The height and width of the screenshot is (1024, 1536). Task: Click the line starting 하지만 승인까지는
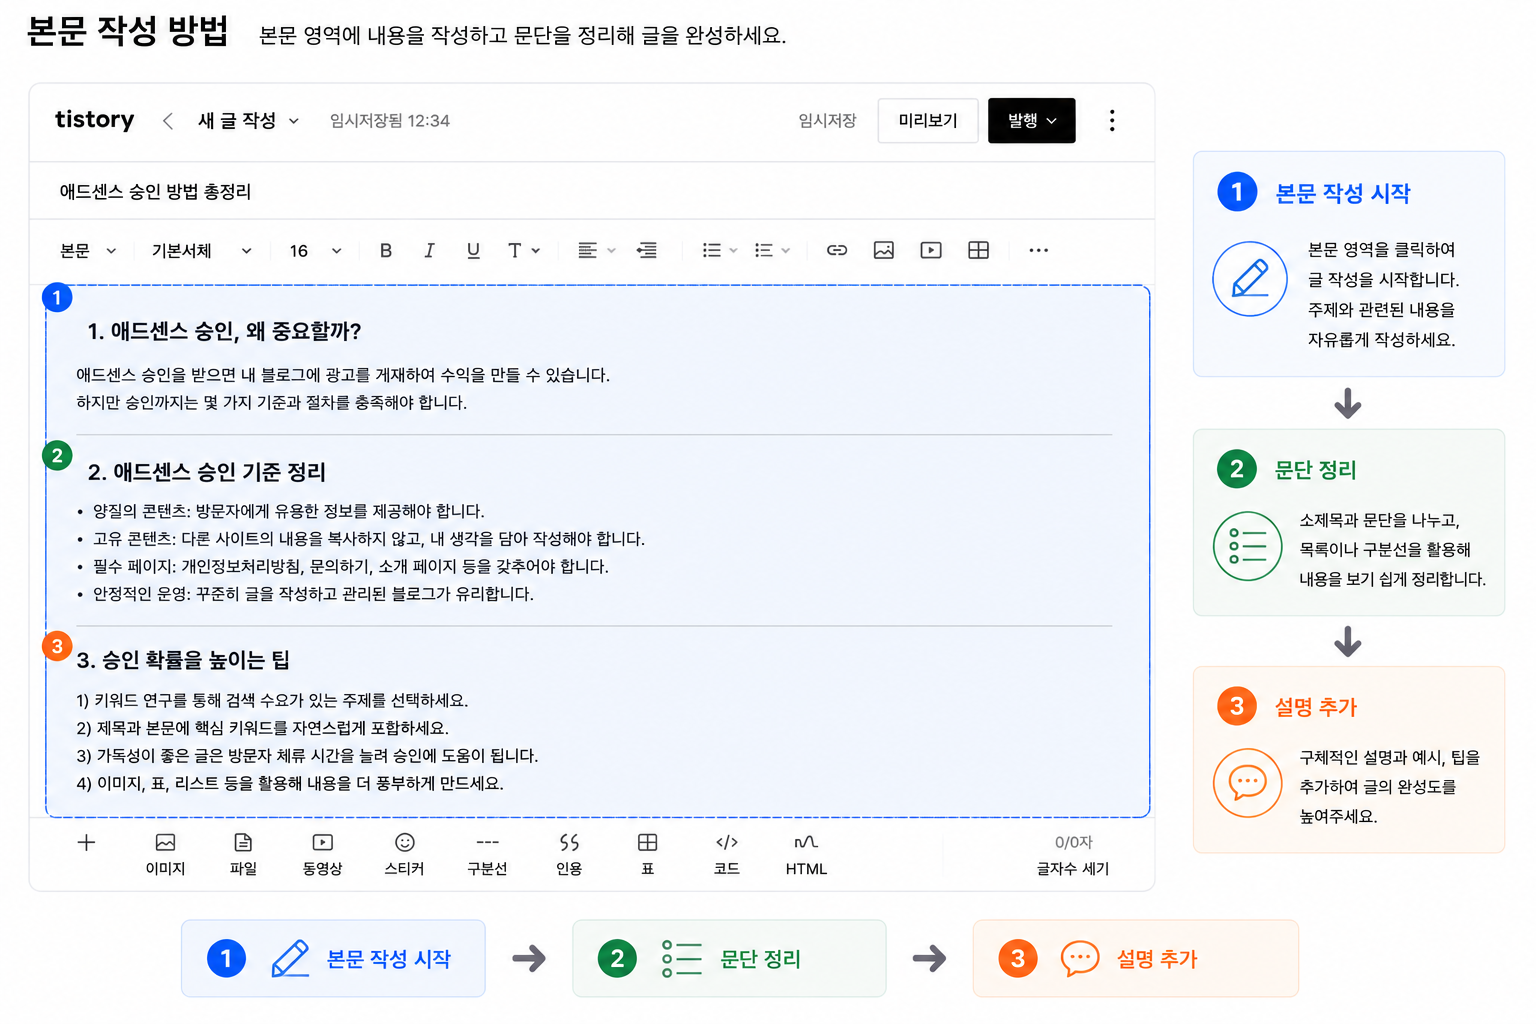[272, 402]
